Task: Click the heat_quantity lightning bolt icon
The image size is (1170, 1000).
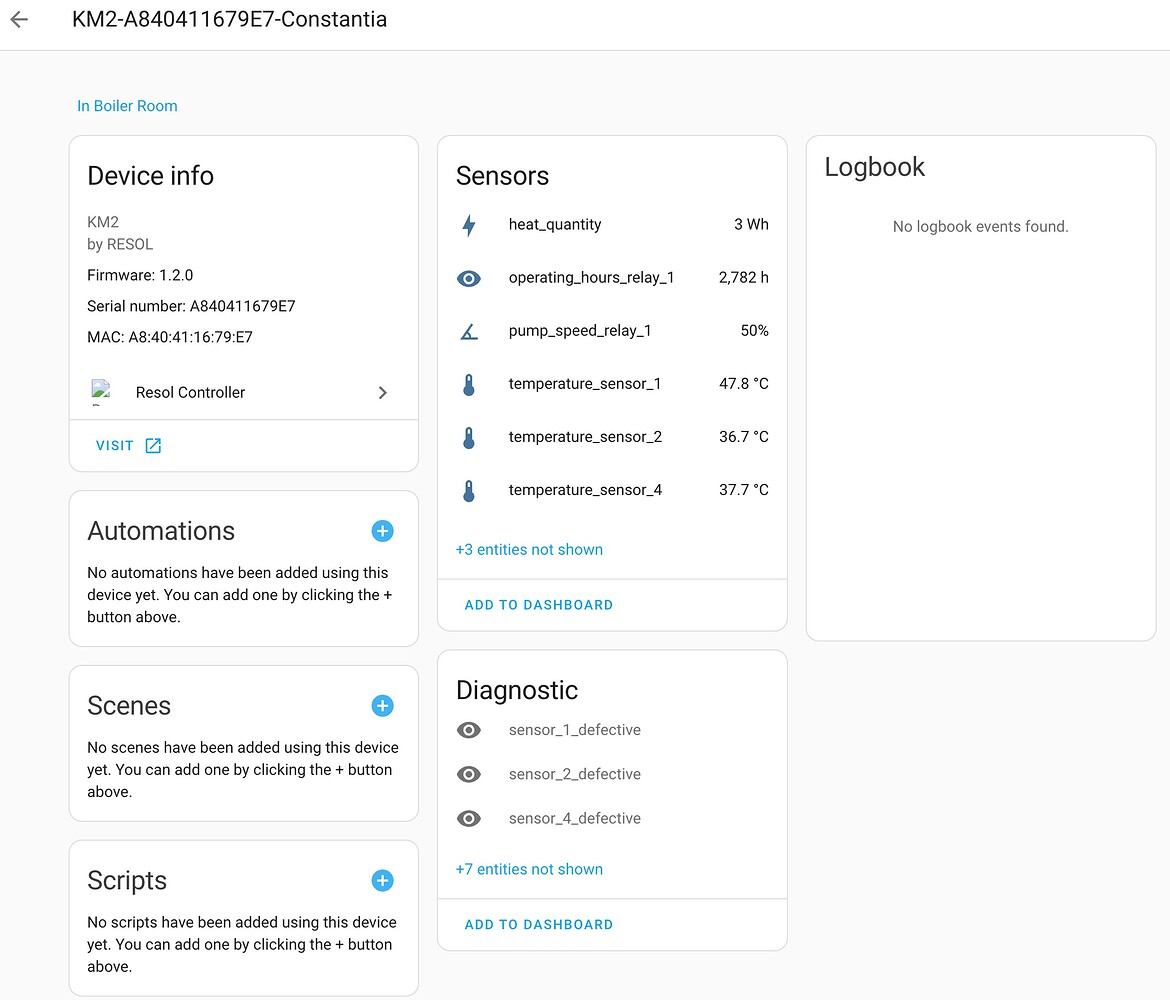Action: click(x=469, y=225)
